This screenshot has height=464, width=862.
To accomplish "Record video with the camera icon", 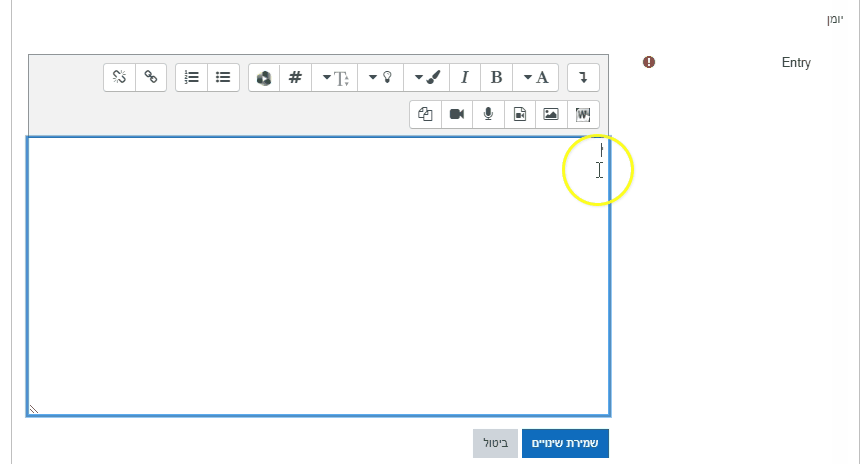I will coord(457,114).
